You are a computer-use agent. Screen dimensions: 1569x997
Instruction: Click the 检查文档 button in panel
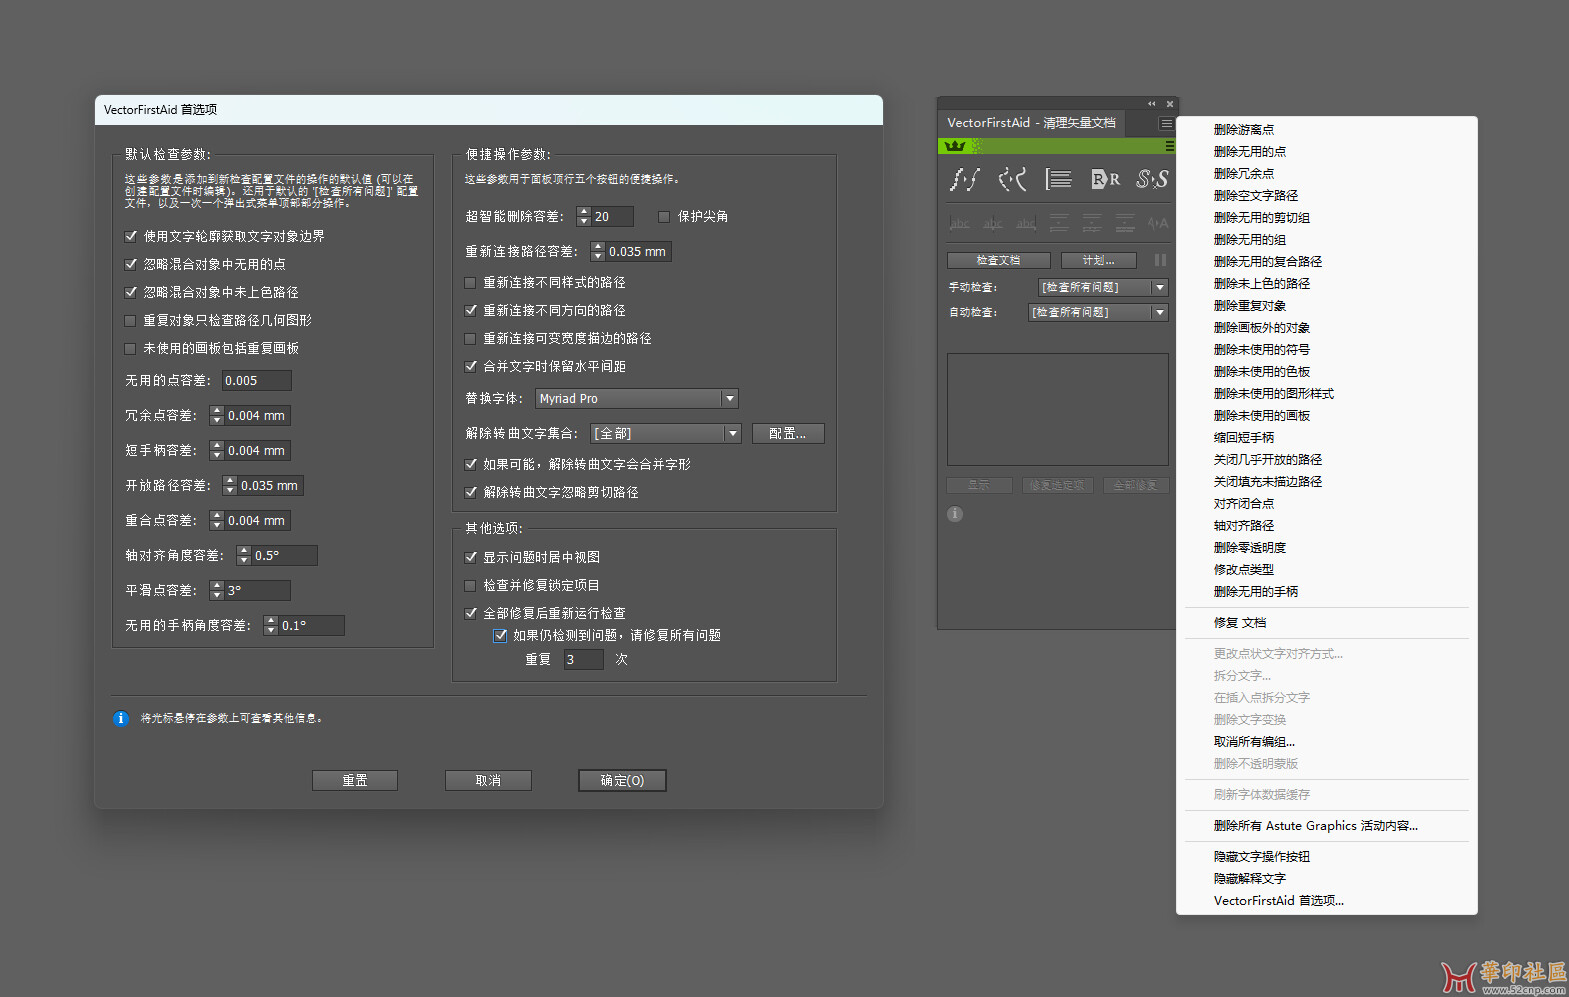click(x=999, y=260)
